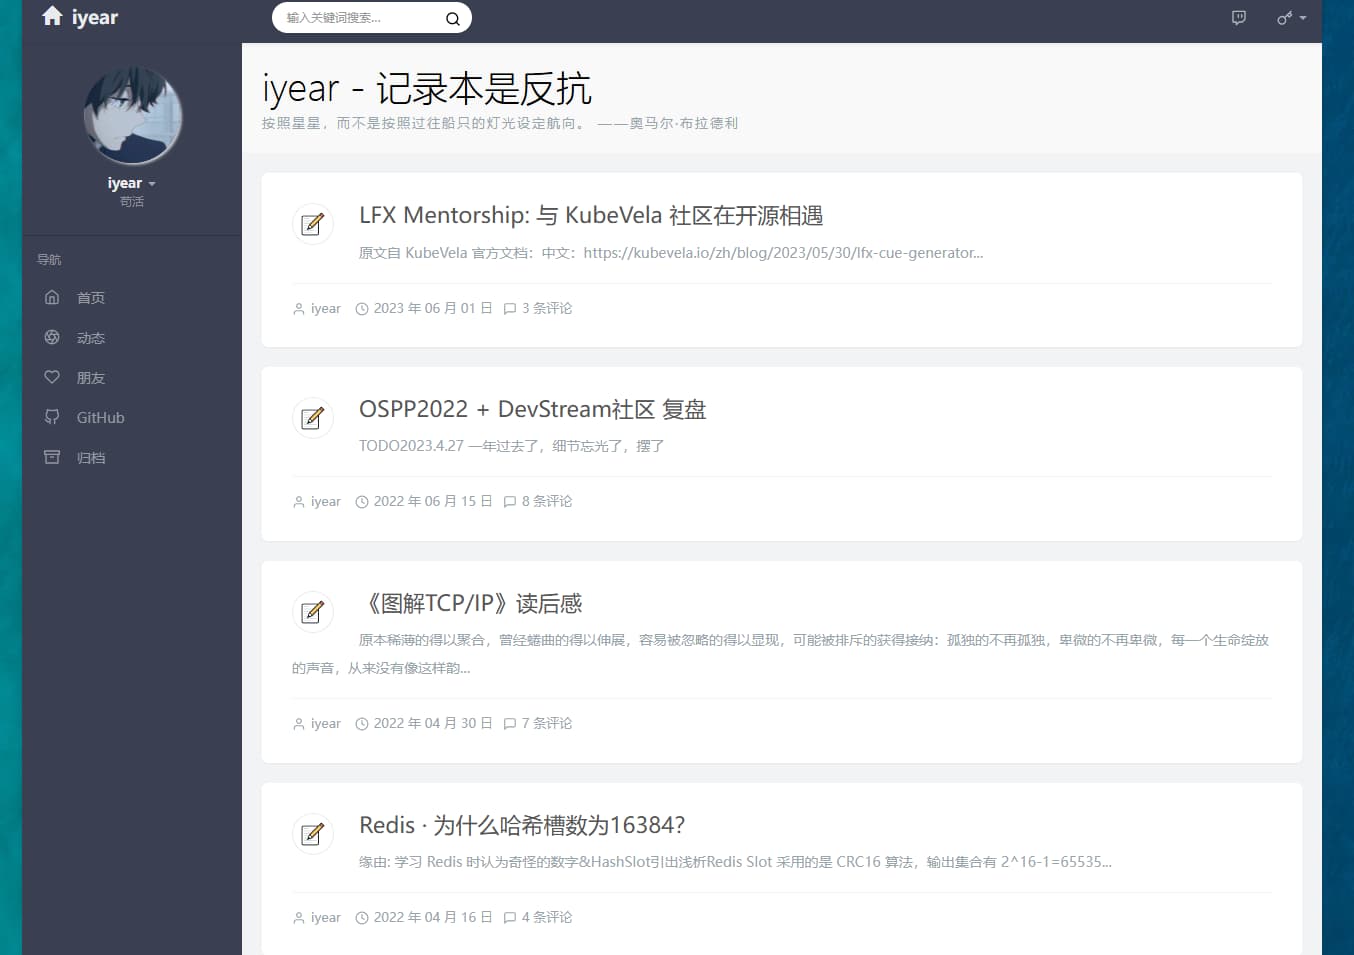
Task: Click the search magnifier icon
Action: click(452, 18)
